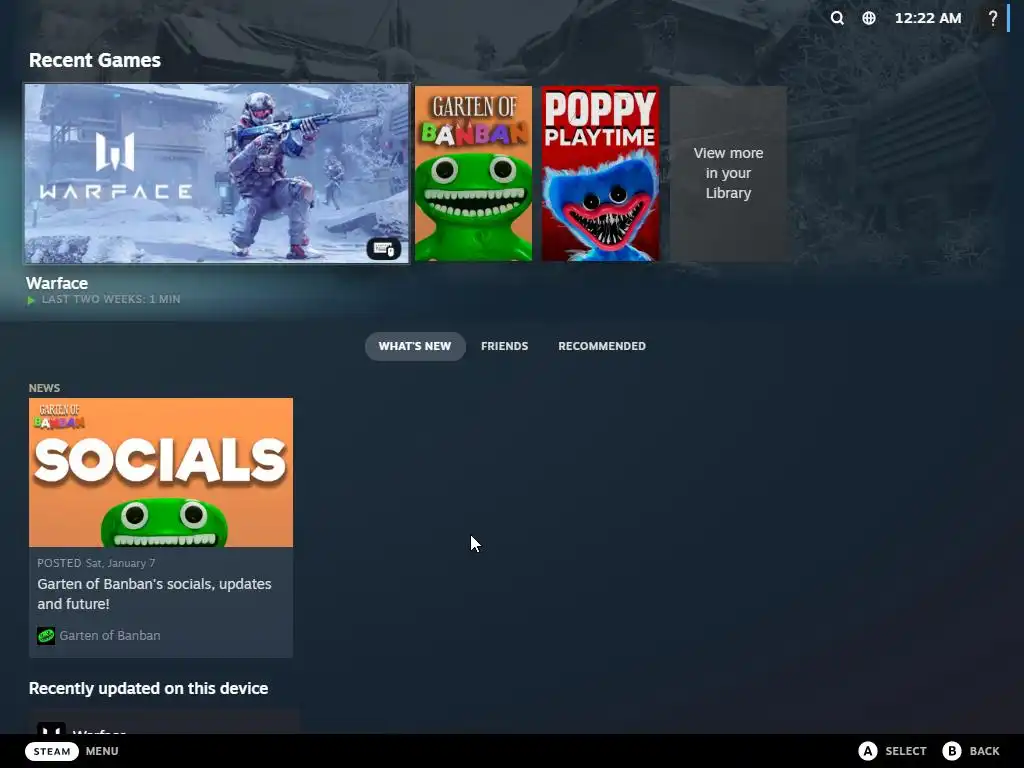This screenshot has height=768, width=1024.
Task: Click the globe network status icon
Action: click(869, 18)
